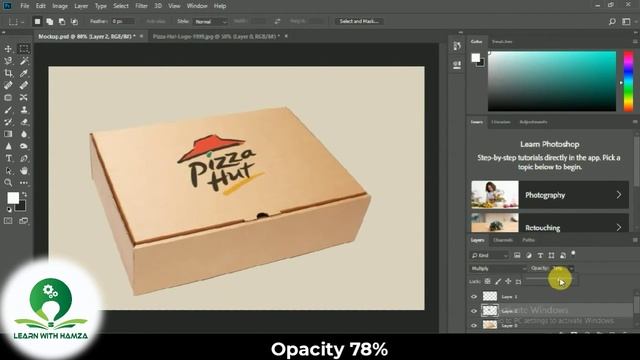Expand the Photography tutorials chevron
640x360 pixels.
[x=619, y=195]
